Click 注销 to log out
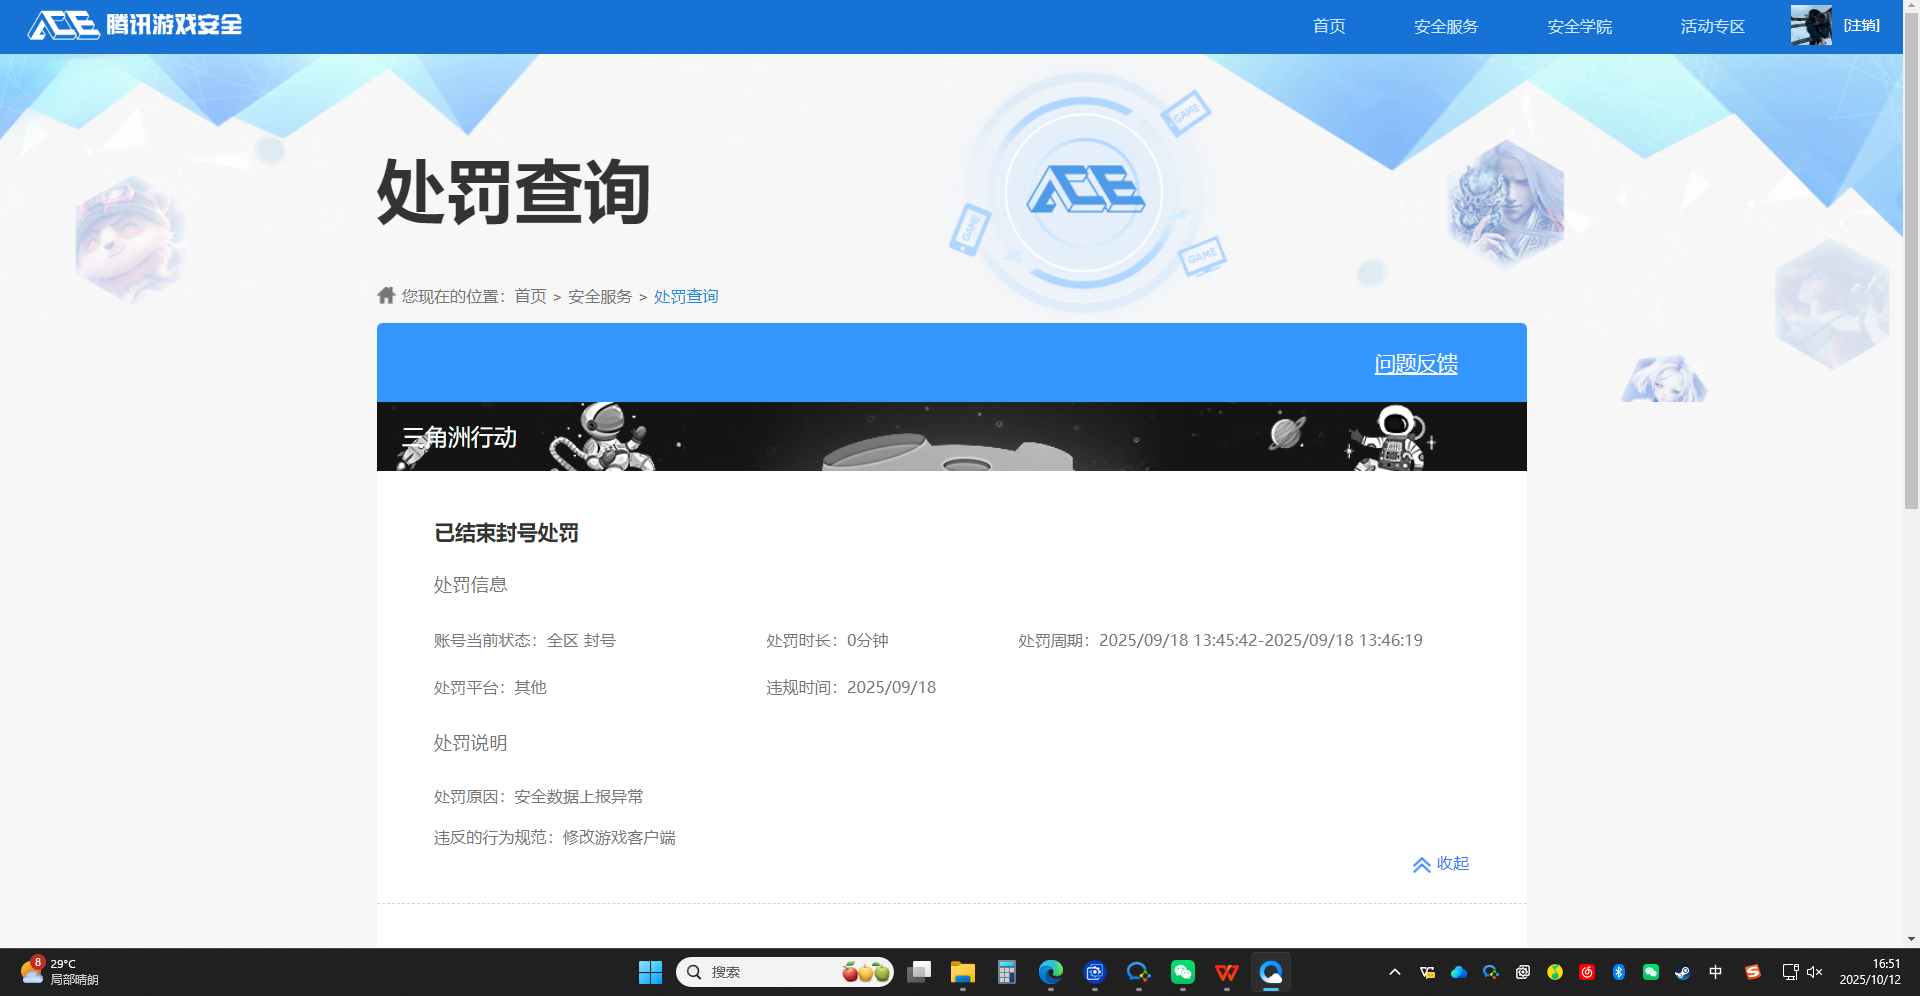1920x996 pixels. [1862, 25]
